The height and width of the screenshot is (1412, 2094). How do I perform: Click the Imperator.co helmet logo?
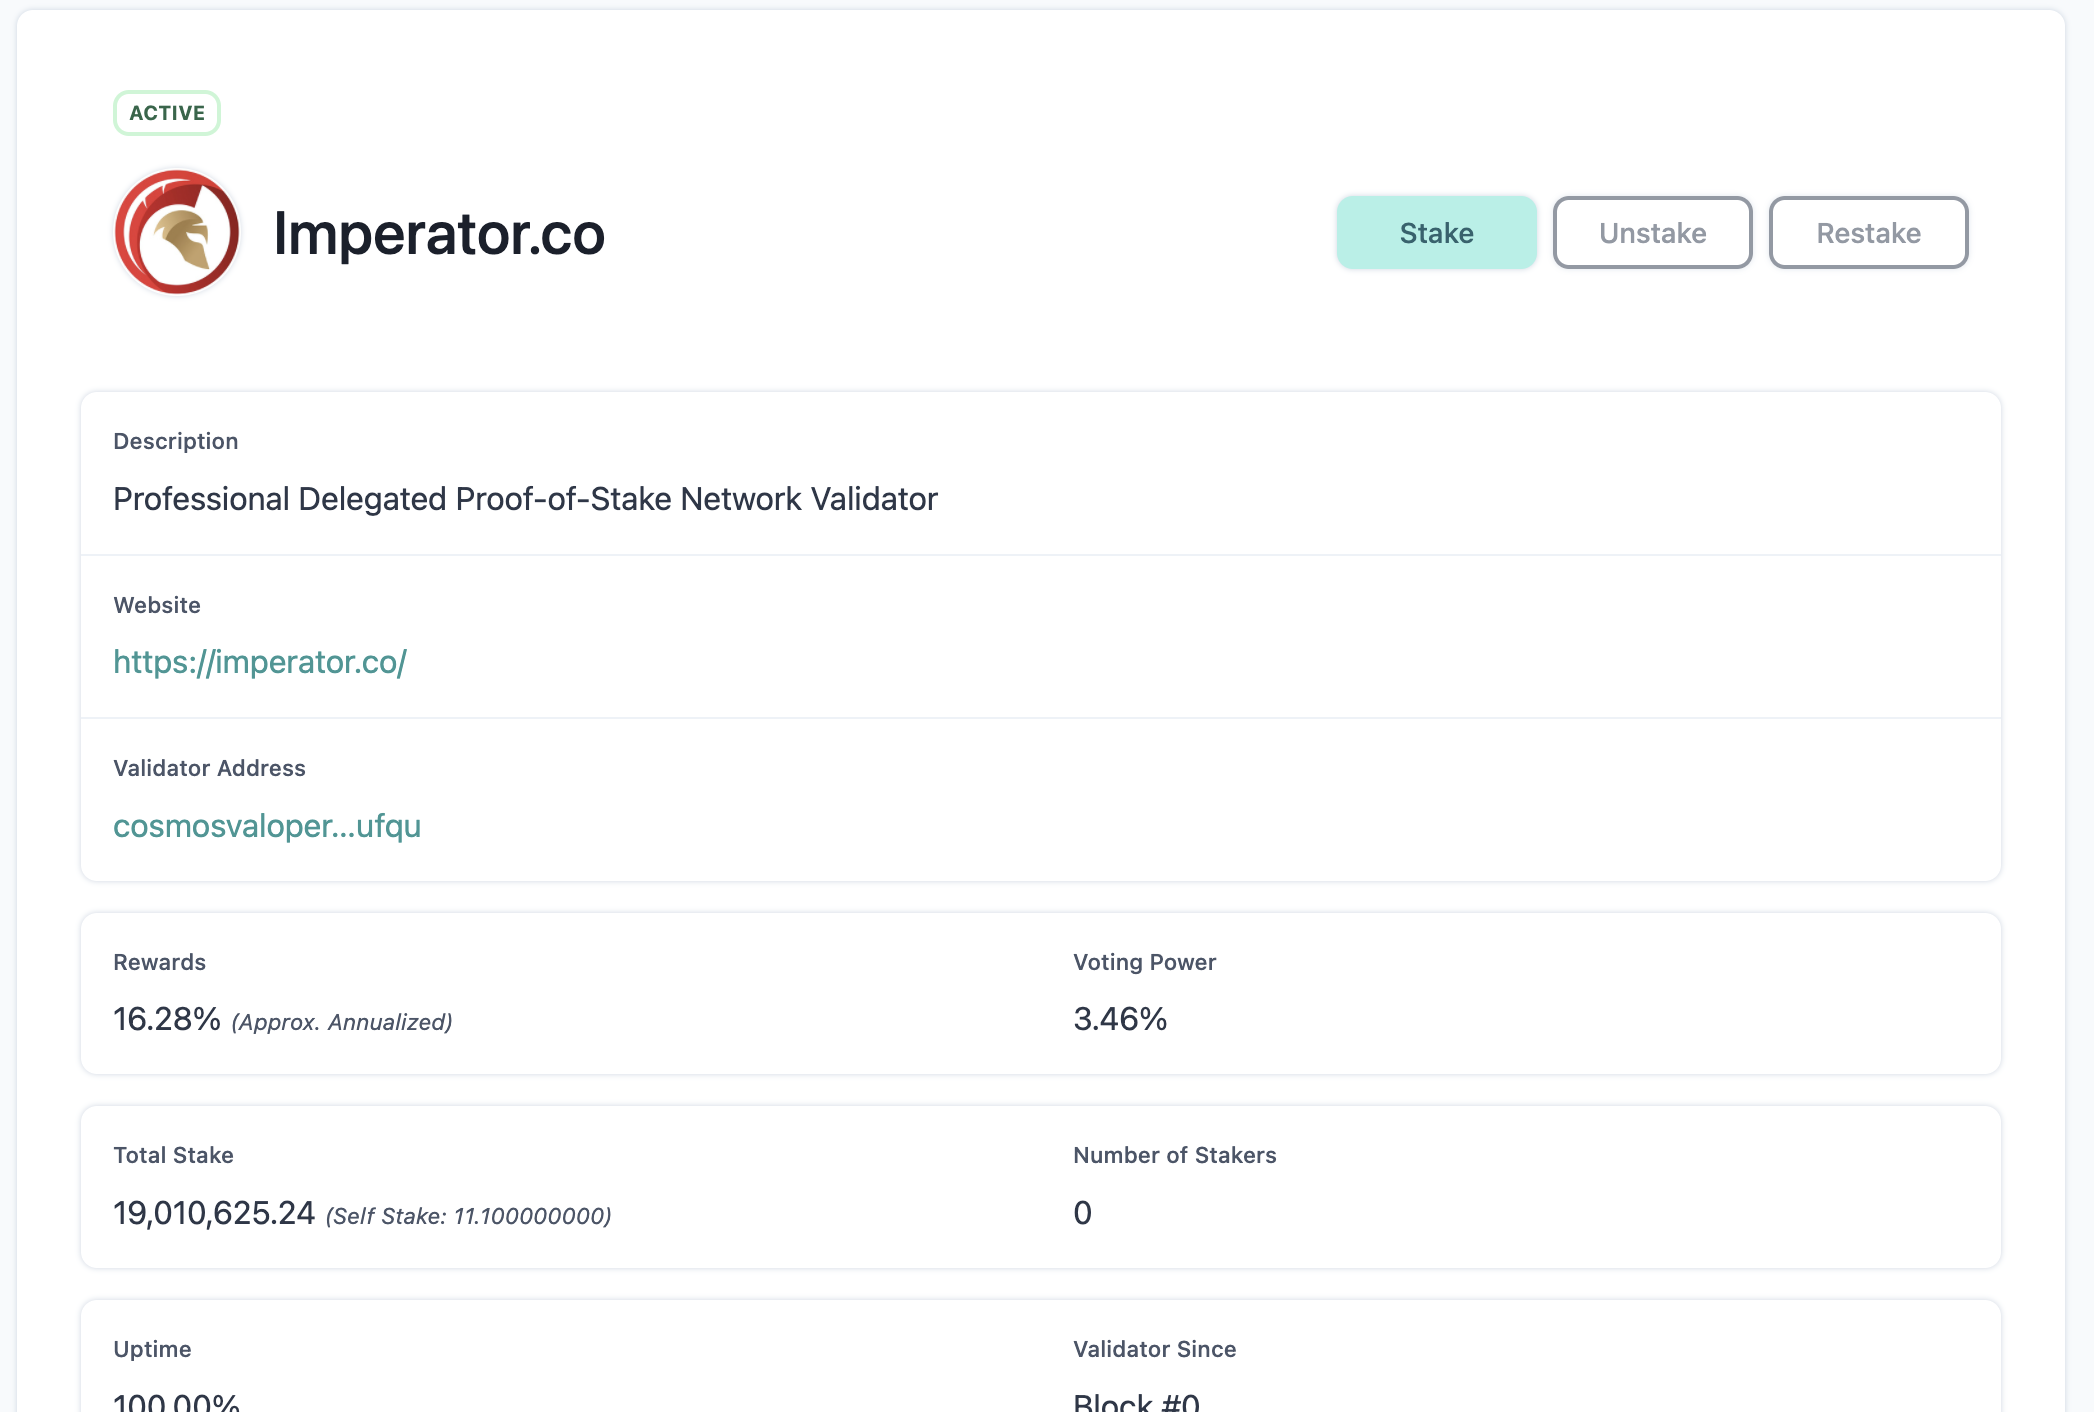pos(177,233)
